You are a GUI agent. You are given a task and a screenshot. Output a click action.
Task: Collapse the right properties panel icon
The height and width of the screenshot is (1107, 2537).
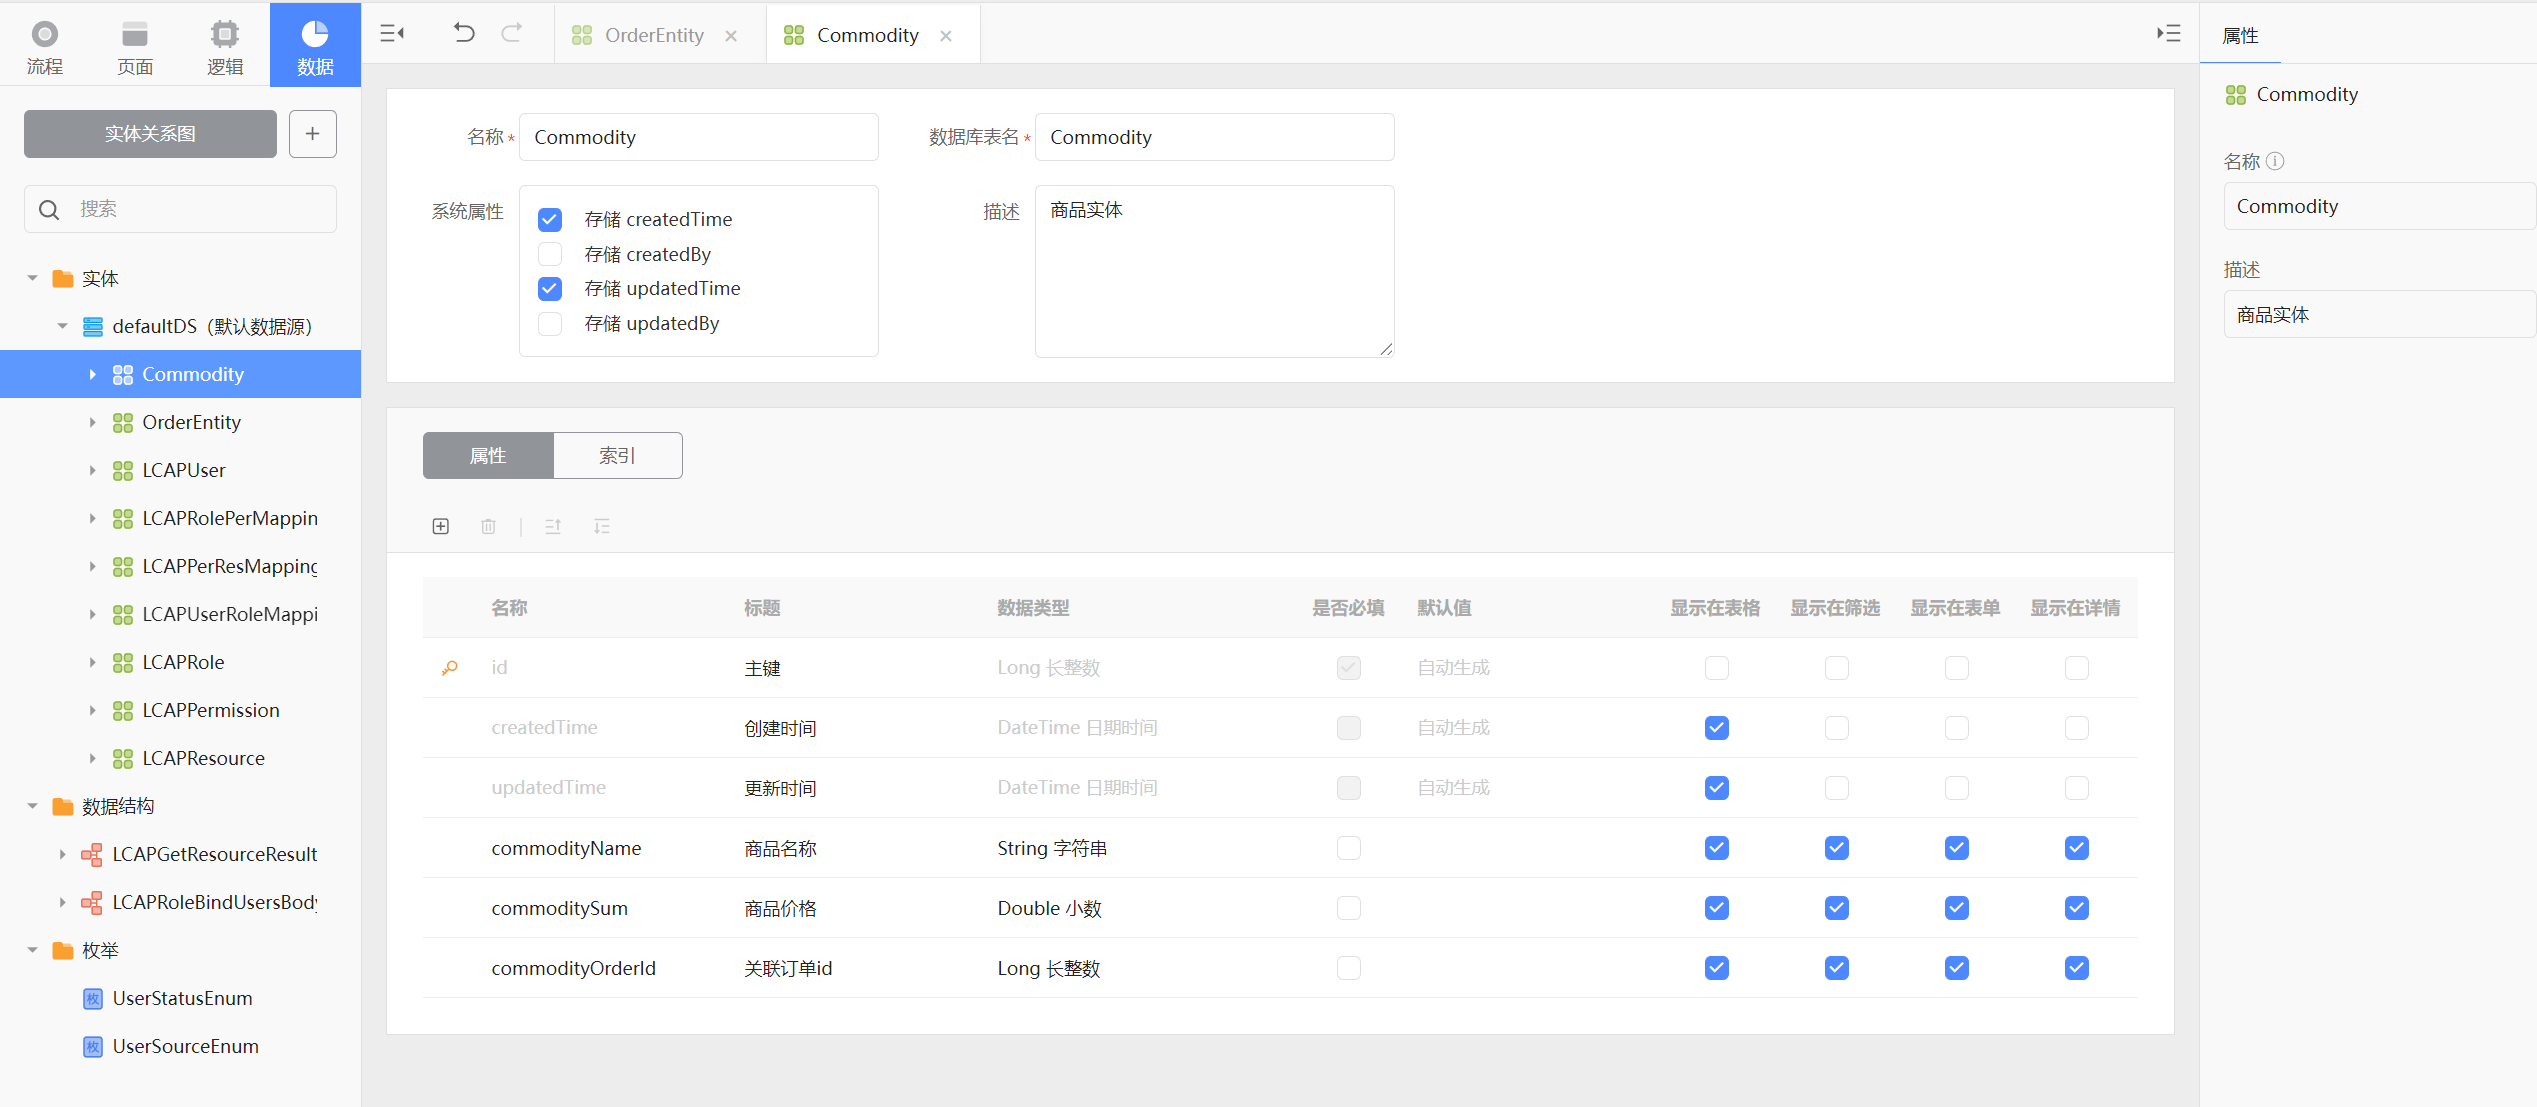pyautogui.click(x=2168, y=33)
